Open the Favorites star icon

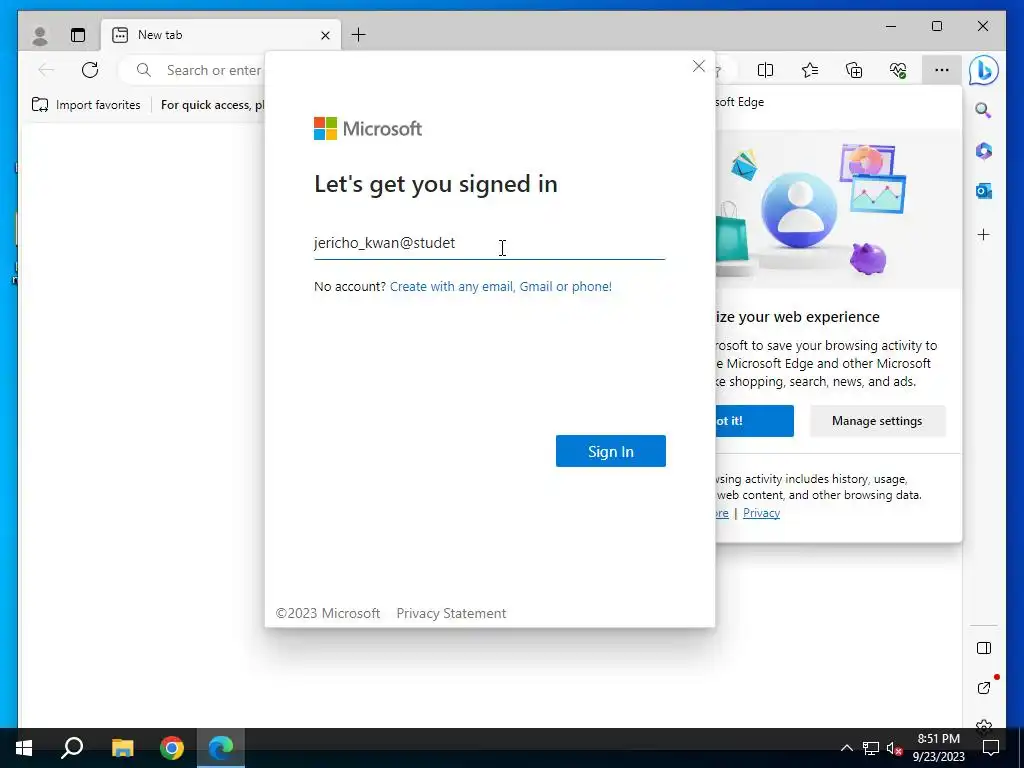click(x=810, y=70)
